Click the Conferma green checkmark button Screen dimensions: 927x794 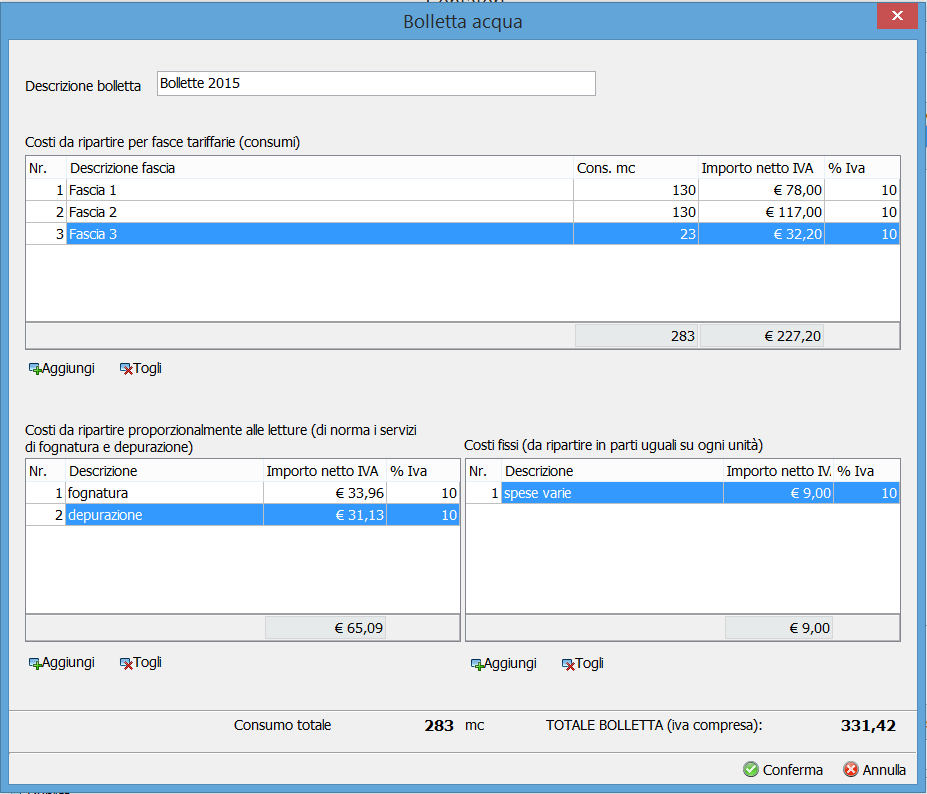coord(783,769)
